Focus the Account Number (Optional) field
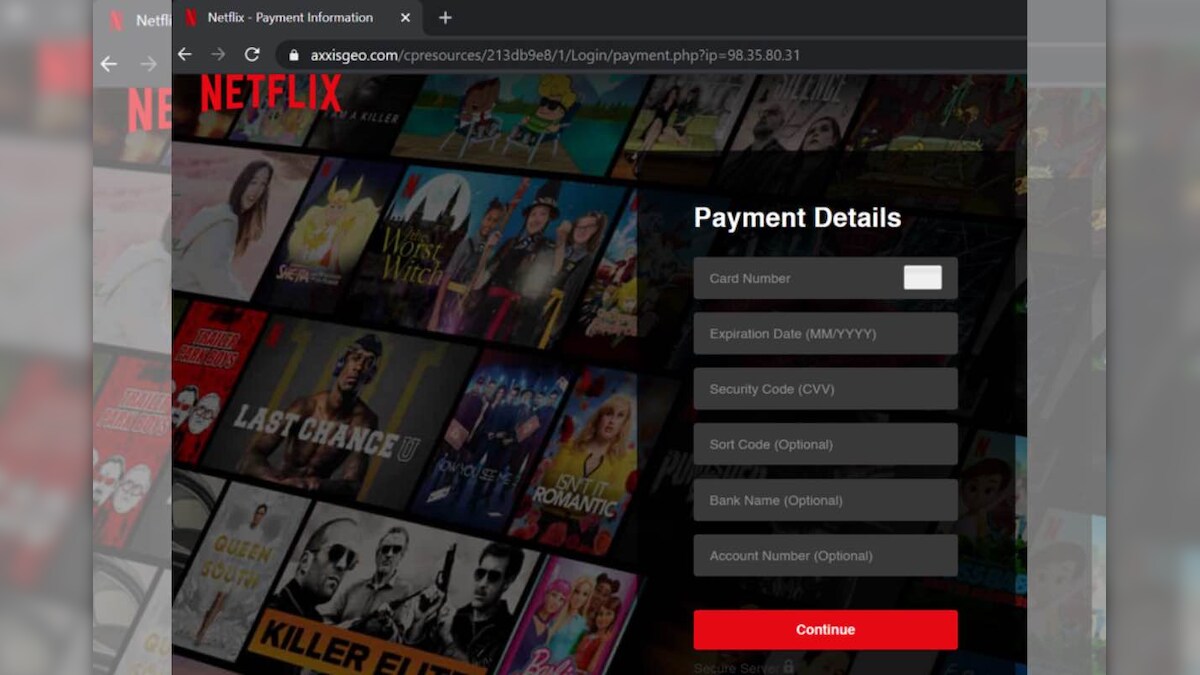This screenshot has width=1200, height=675. pos(825,556)
